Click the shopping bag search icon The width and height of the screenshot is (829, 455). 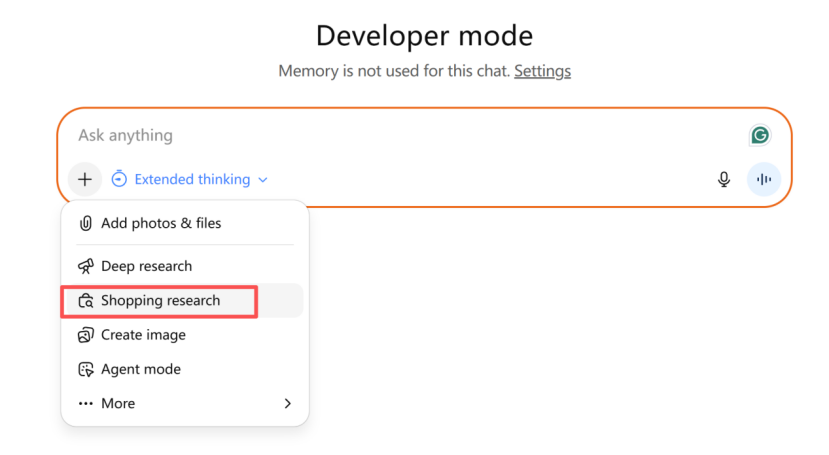85,300
